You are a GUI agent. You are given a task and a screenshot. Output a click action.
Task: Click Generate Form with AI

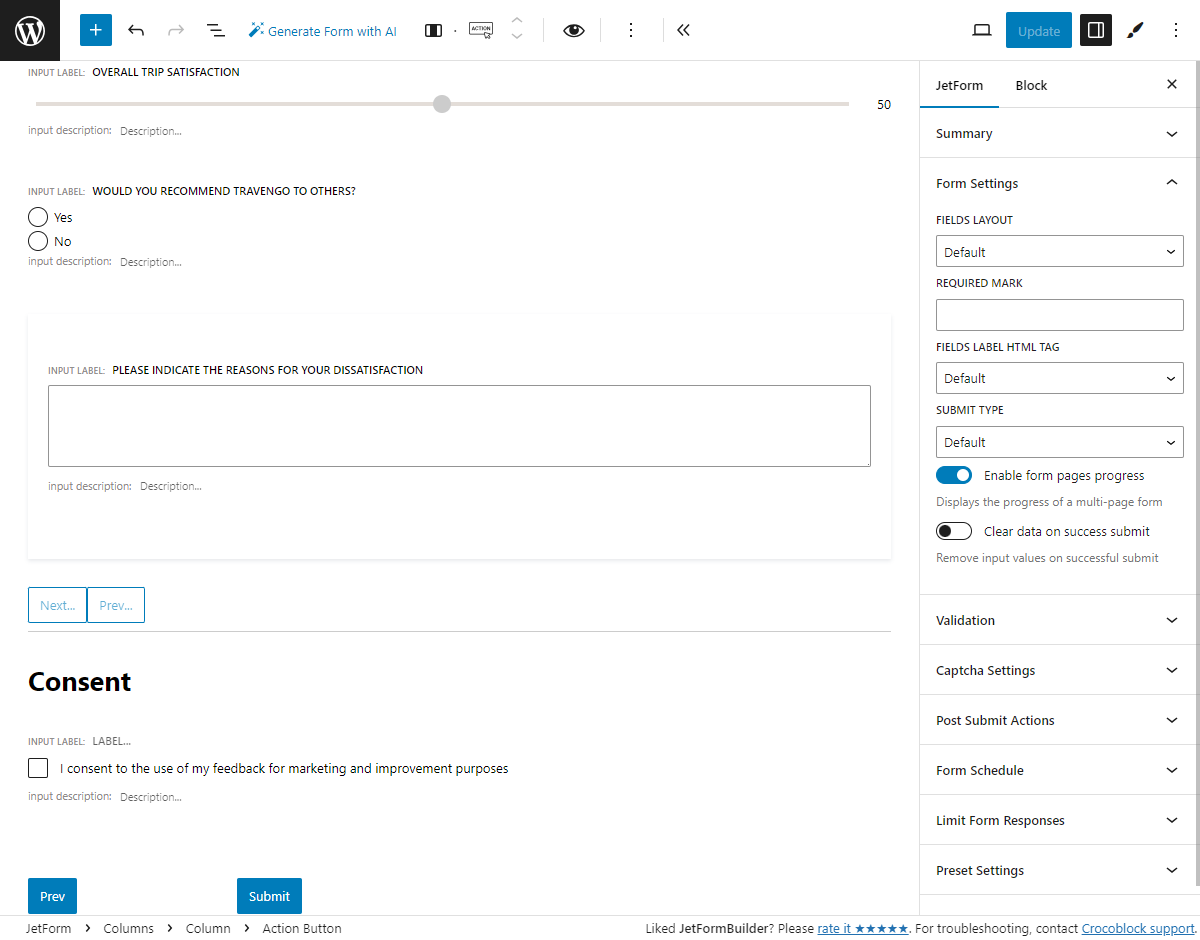click(x=322, y=31)
